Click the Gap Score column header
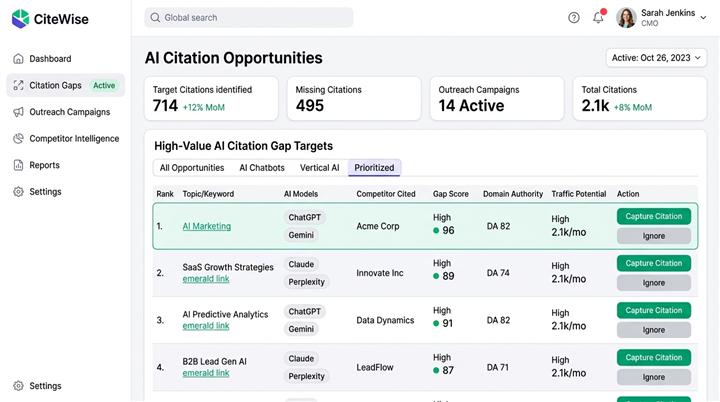 click(450, 194)
